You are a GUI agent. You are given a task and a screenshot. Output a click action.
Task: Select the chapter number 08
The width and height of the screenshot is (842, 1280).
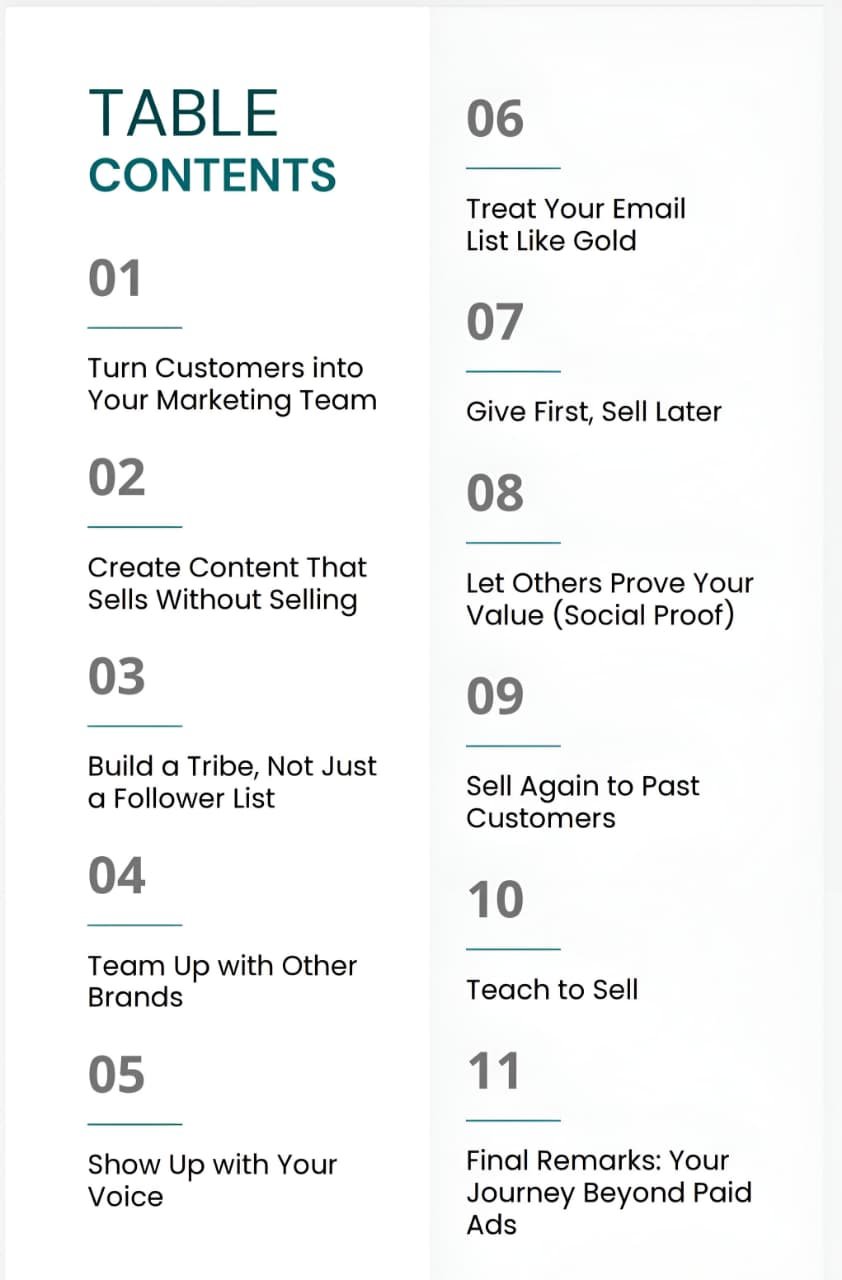click(x=495, y=494)
